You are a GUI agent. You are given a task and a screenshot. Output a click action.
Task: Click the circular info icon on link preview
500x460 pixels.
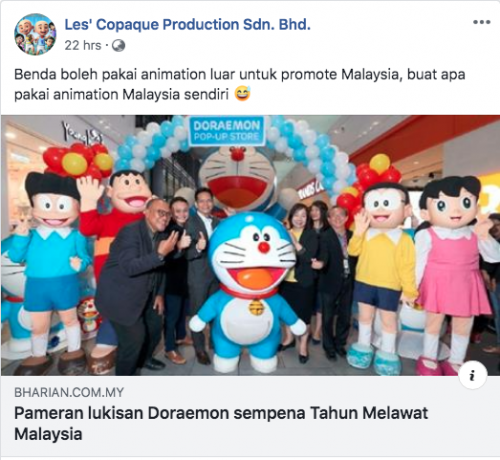coord(473,375)
